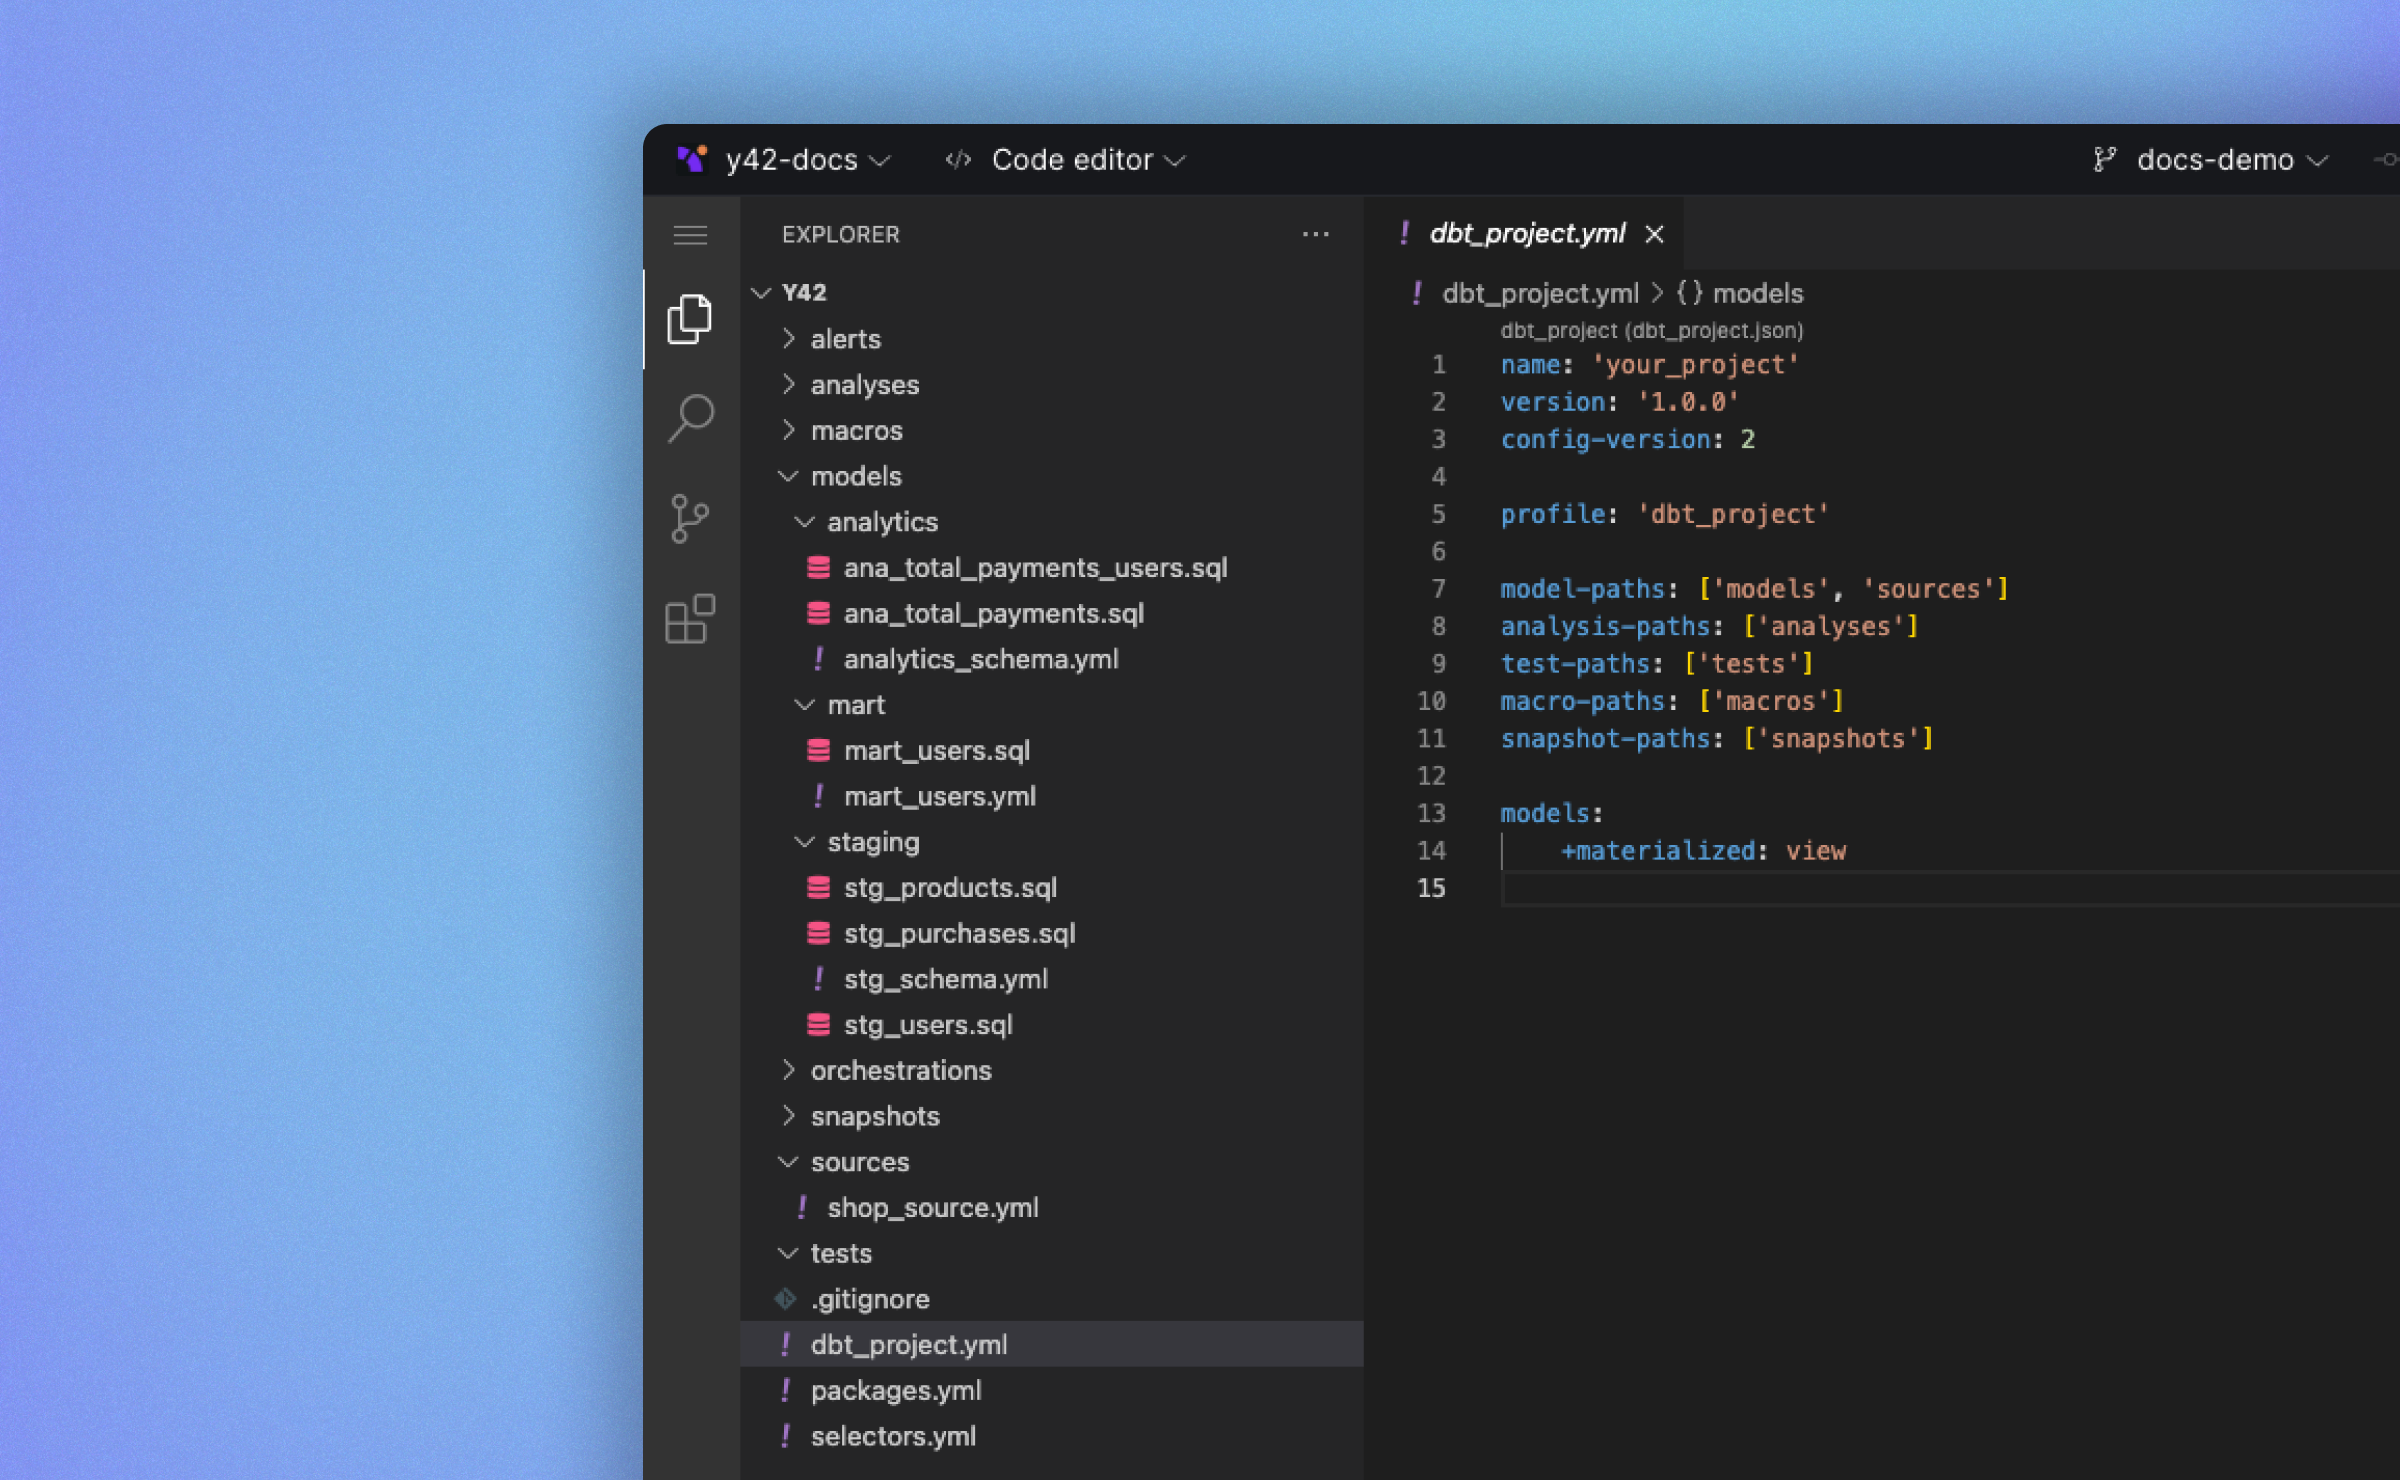This screenshot has width=2400, height=1480.
Task: Open packages.yml file
Action: coord(895,1391)
